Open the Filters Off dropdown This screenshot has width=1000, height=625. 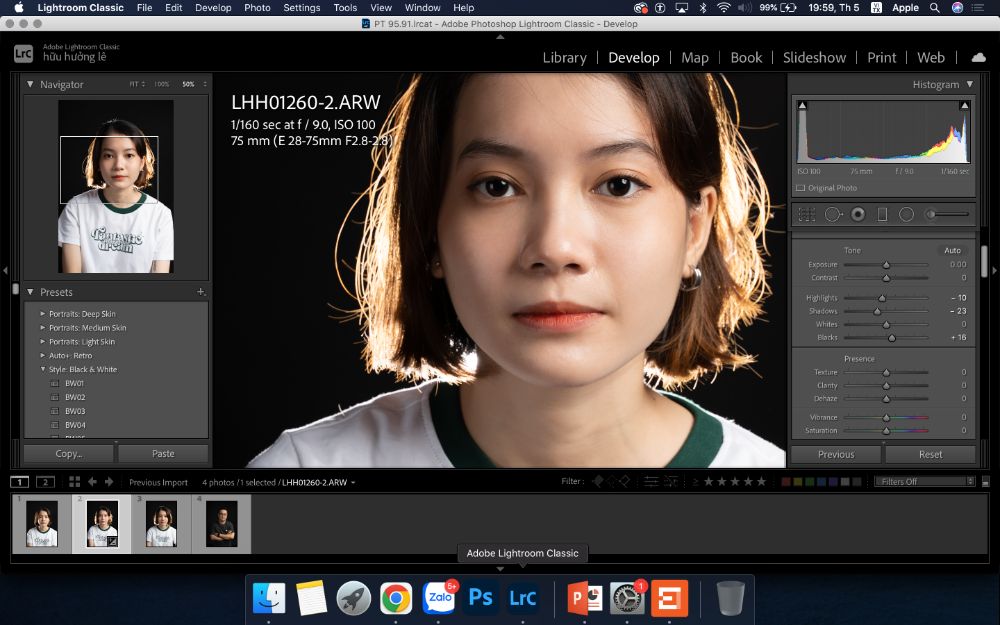click(x=925, y=482)
